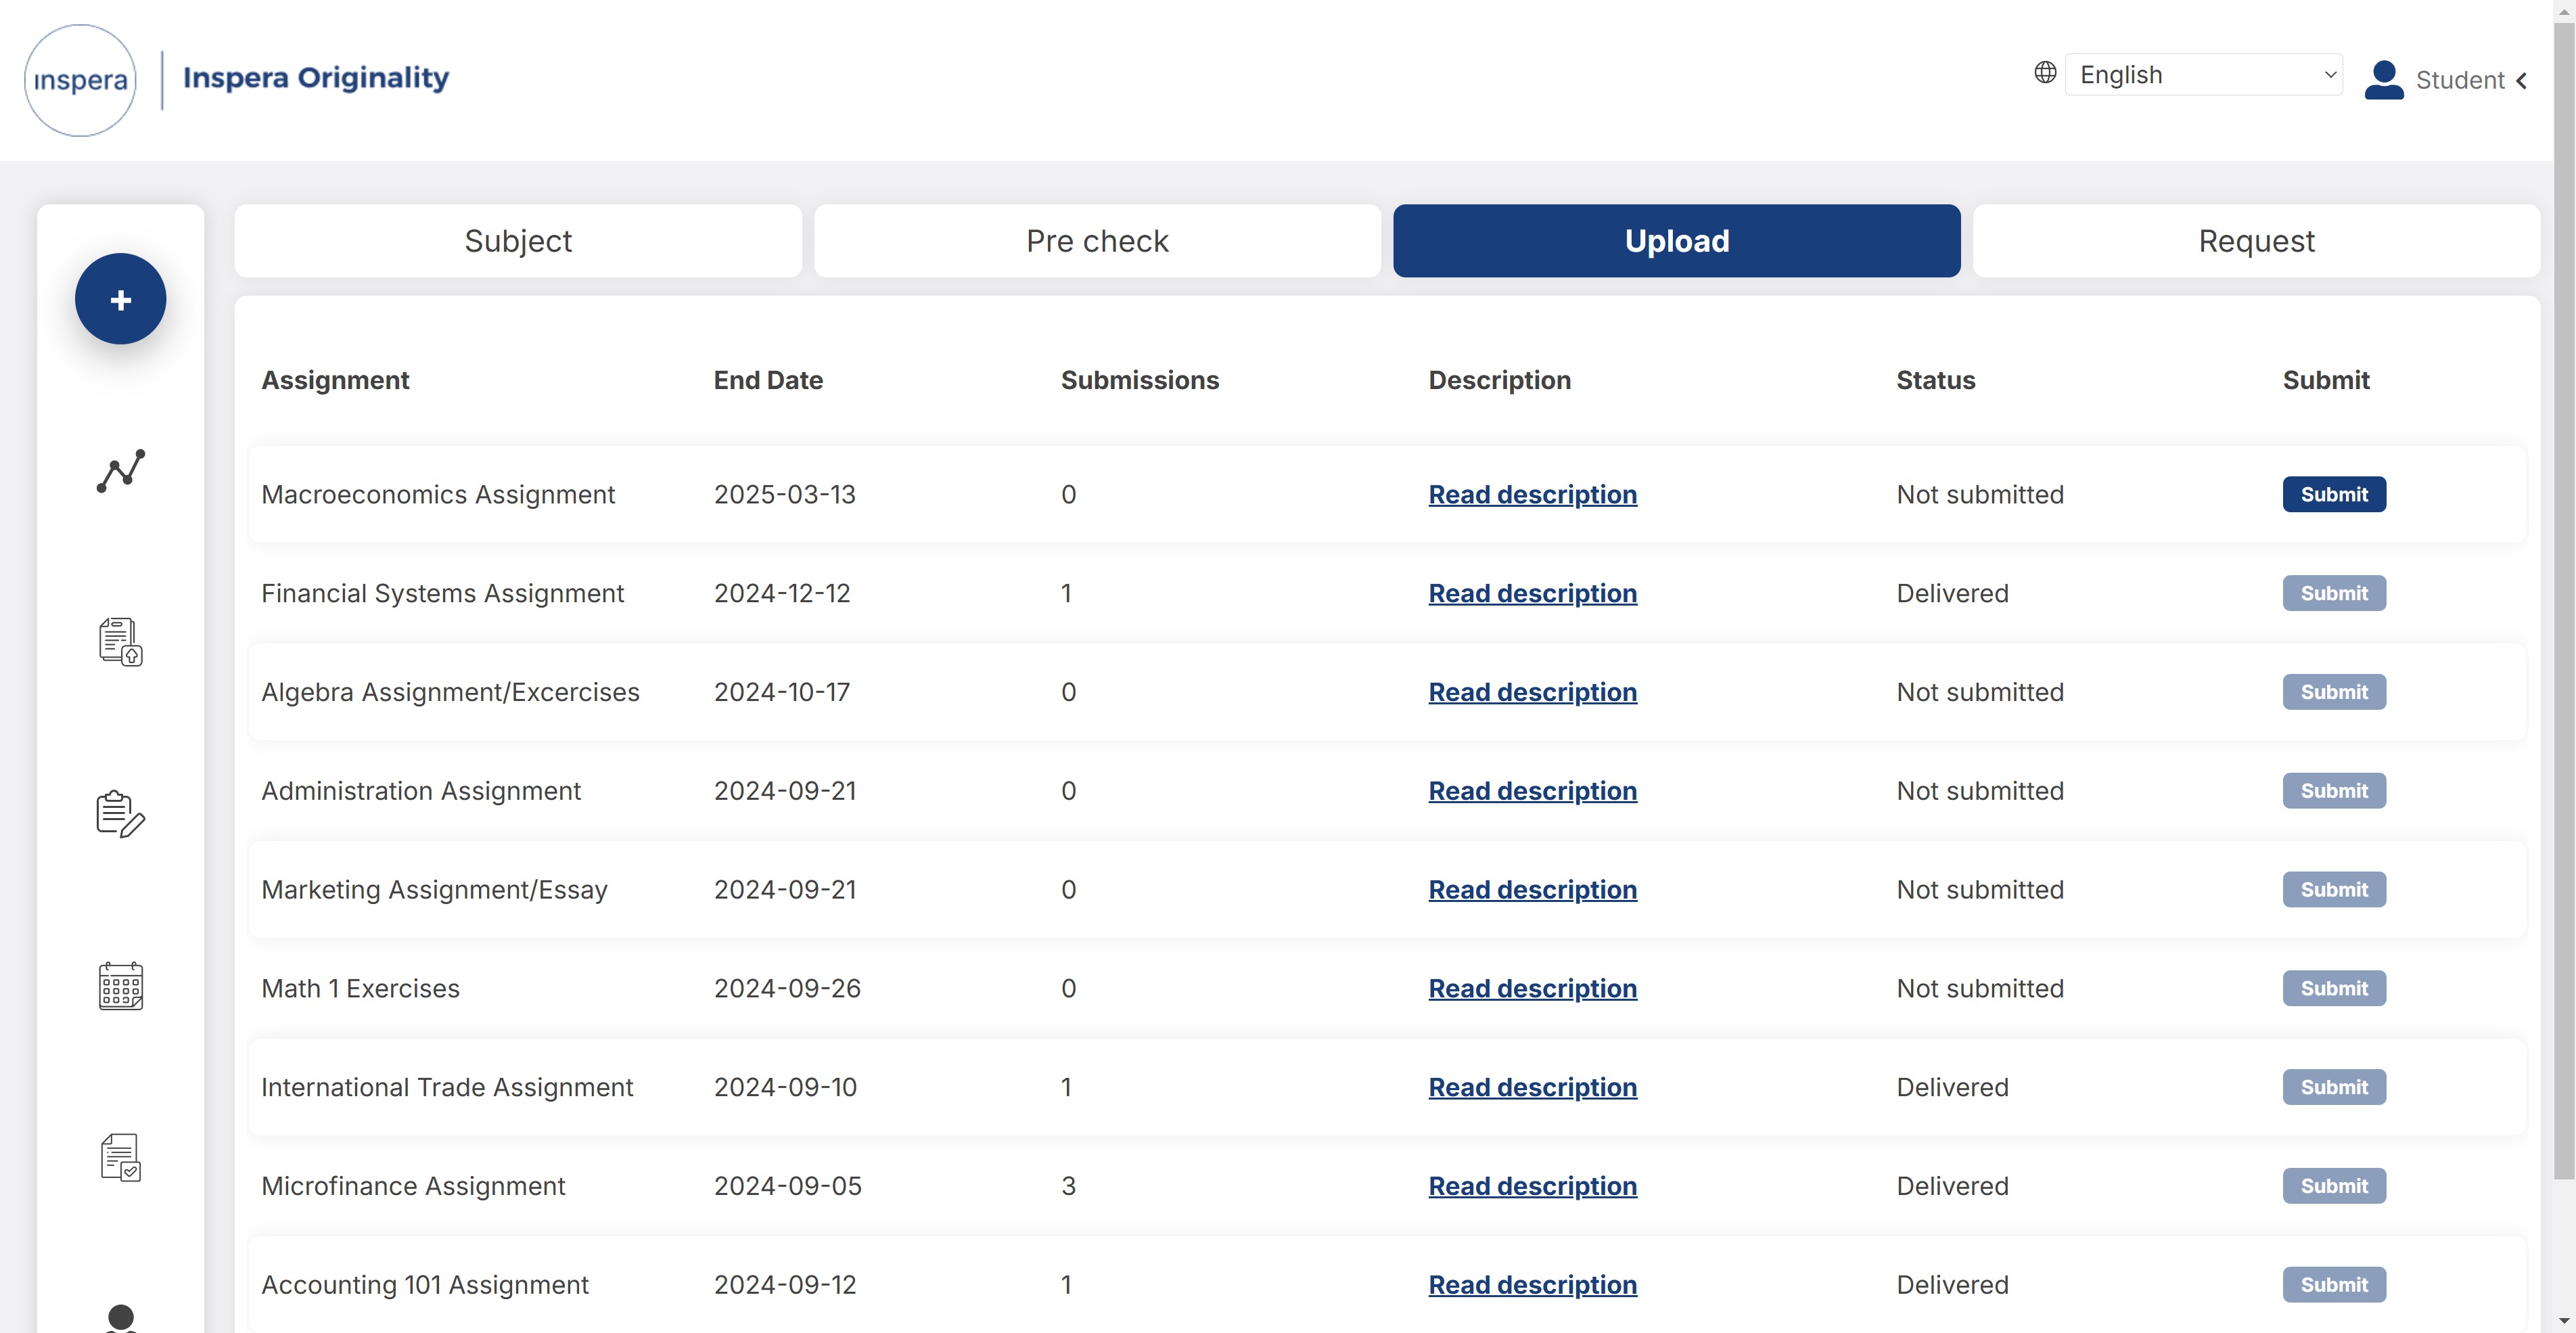Screen dimensions: 2576x1333
Task: Click Delivered status of Financial Systems Assignment
Action: 1952,593
